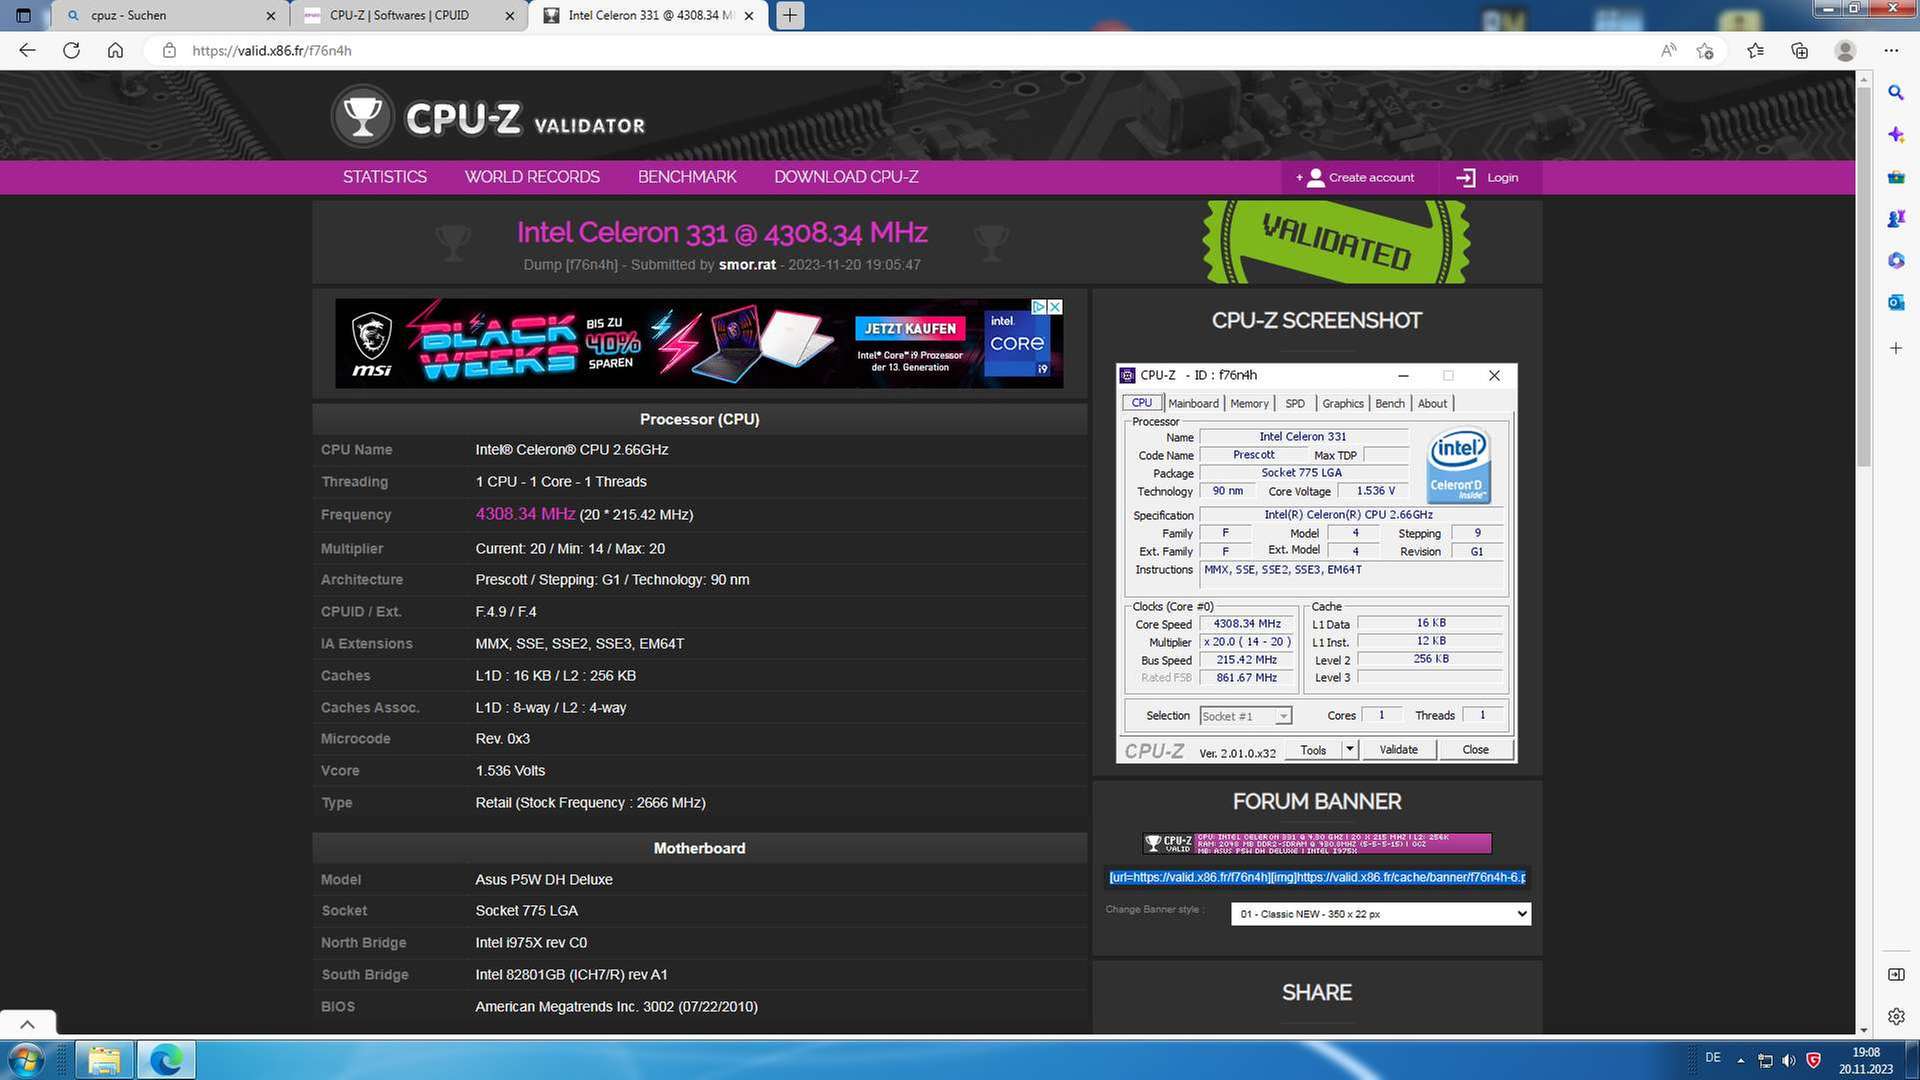
Task: Open the taskbar clock and date
Action: click(x=1865, y=1061)
